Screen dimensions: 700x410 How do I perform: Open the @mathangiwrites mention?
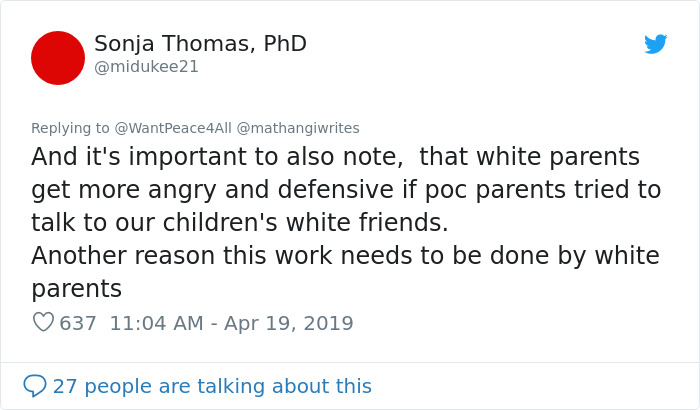pos(298,128)
